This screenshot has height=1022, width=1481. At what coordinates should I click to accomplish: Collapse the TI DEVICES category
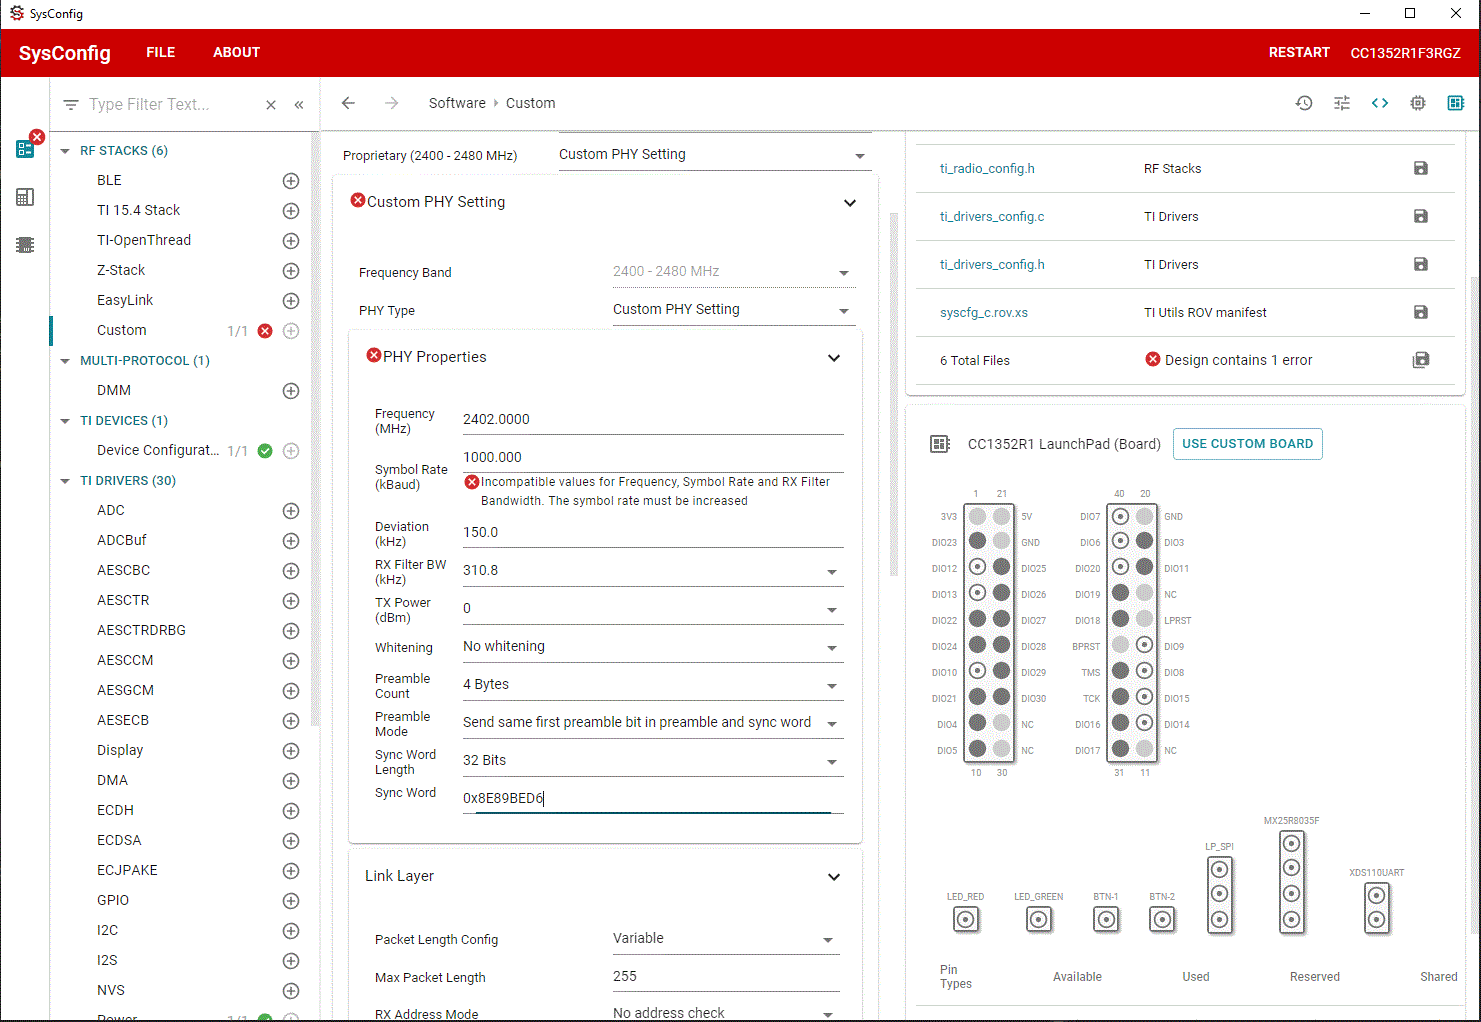[x=65, y=421]
